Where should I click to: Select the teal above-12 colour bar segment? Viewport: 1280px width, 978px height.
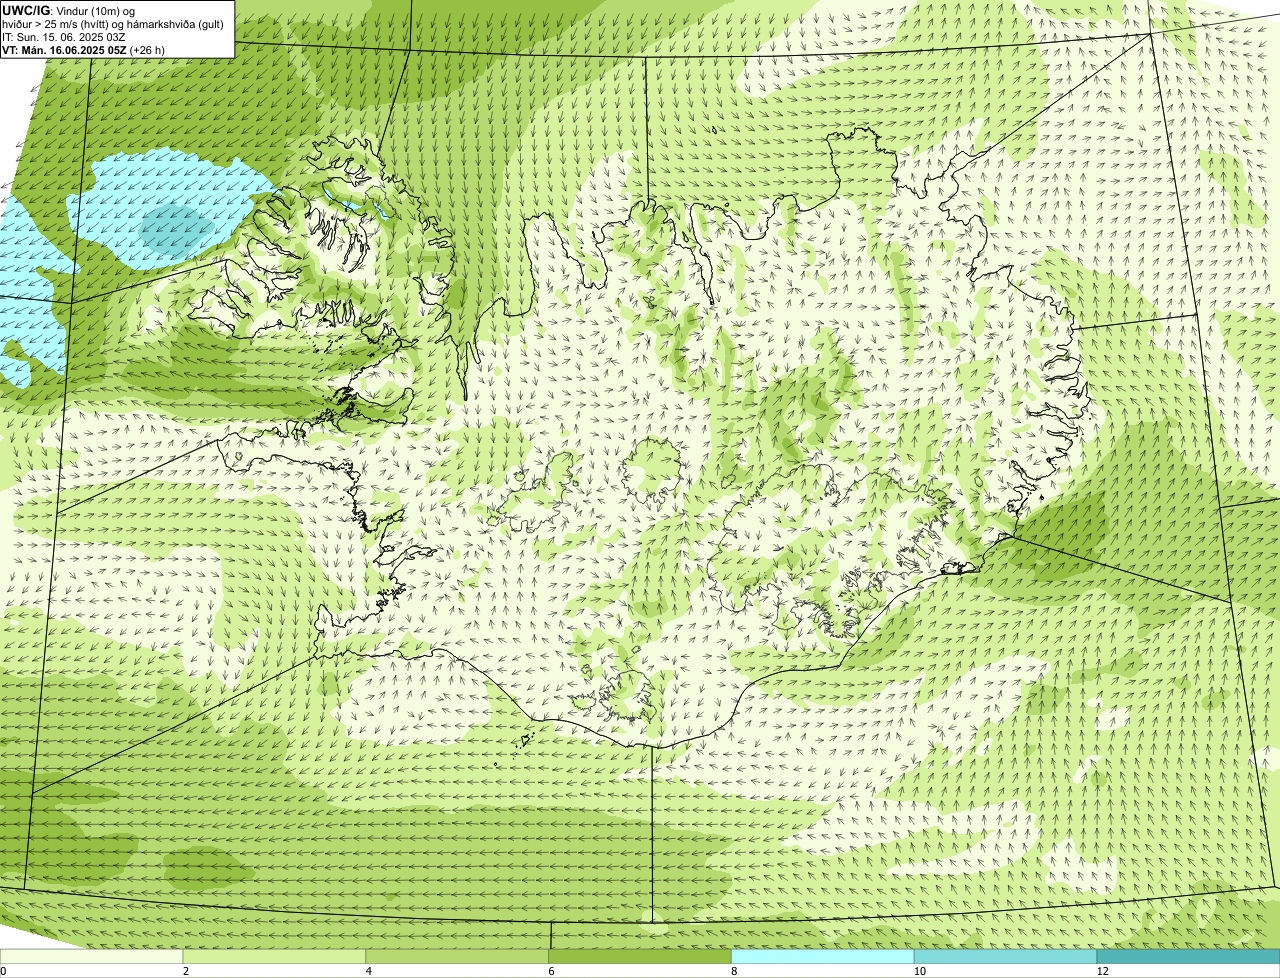tap(1188, 956)
